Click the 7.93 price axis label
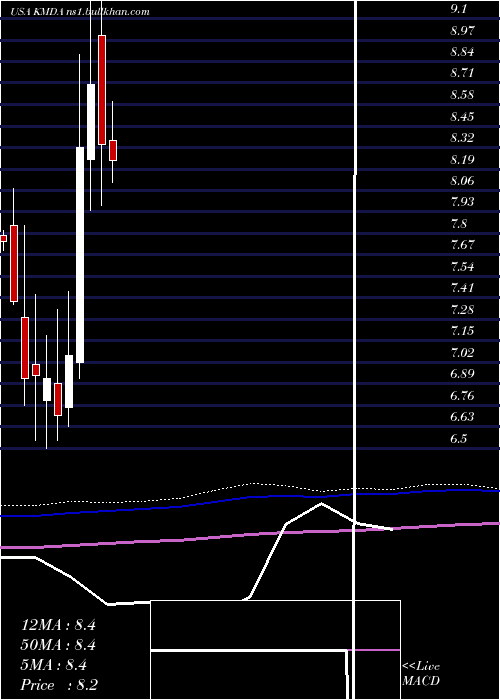500x700 pixels. tap(462, 202)
